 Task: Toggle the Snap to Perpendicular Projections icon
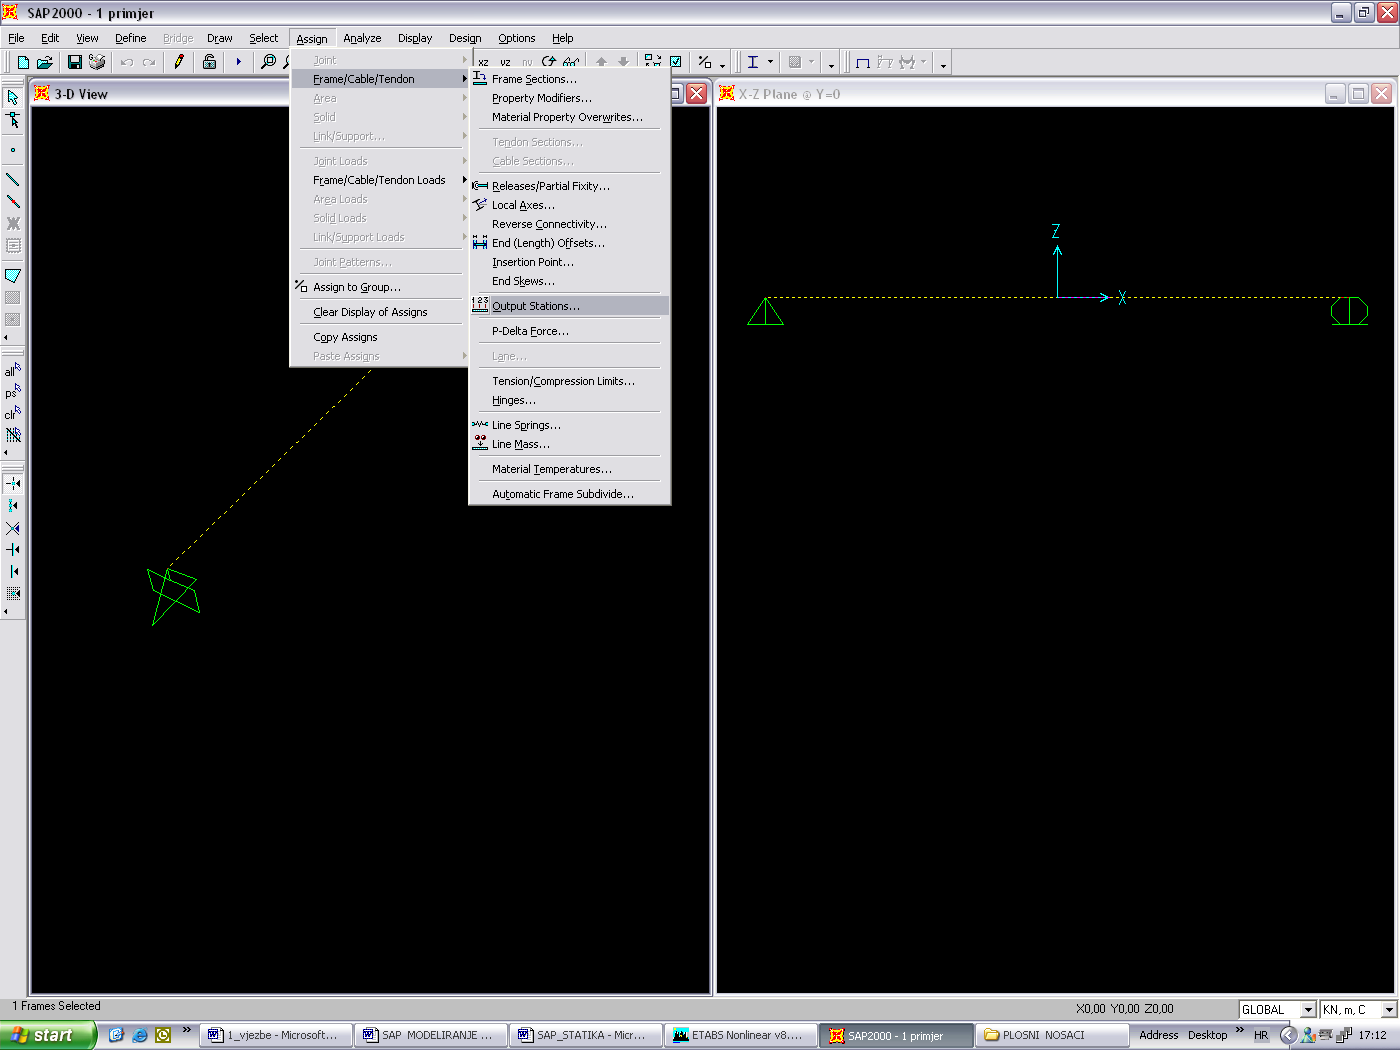tap(13, 550)
